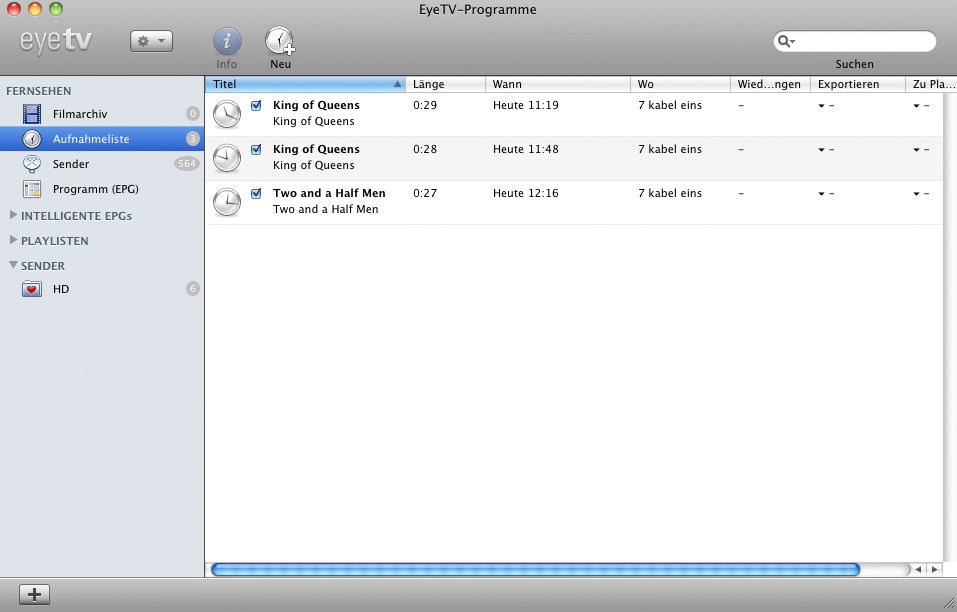Uncheck the King of Queens 11:48 schedule
Viewport: 957px width, 612px height.
256,149
